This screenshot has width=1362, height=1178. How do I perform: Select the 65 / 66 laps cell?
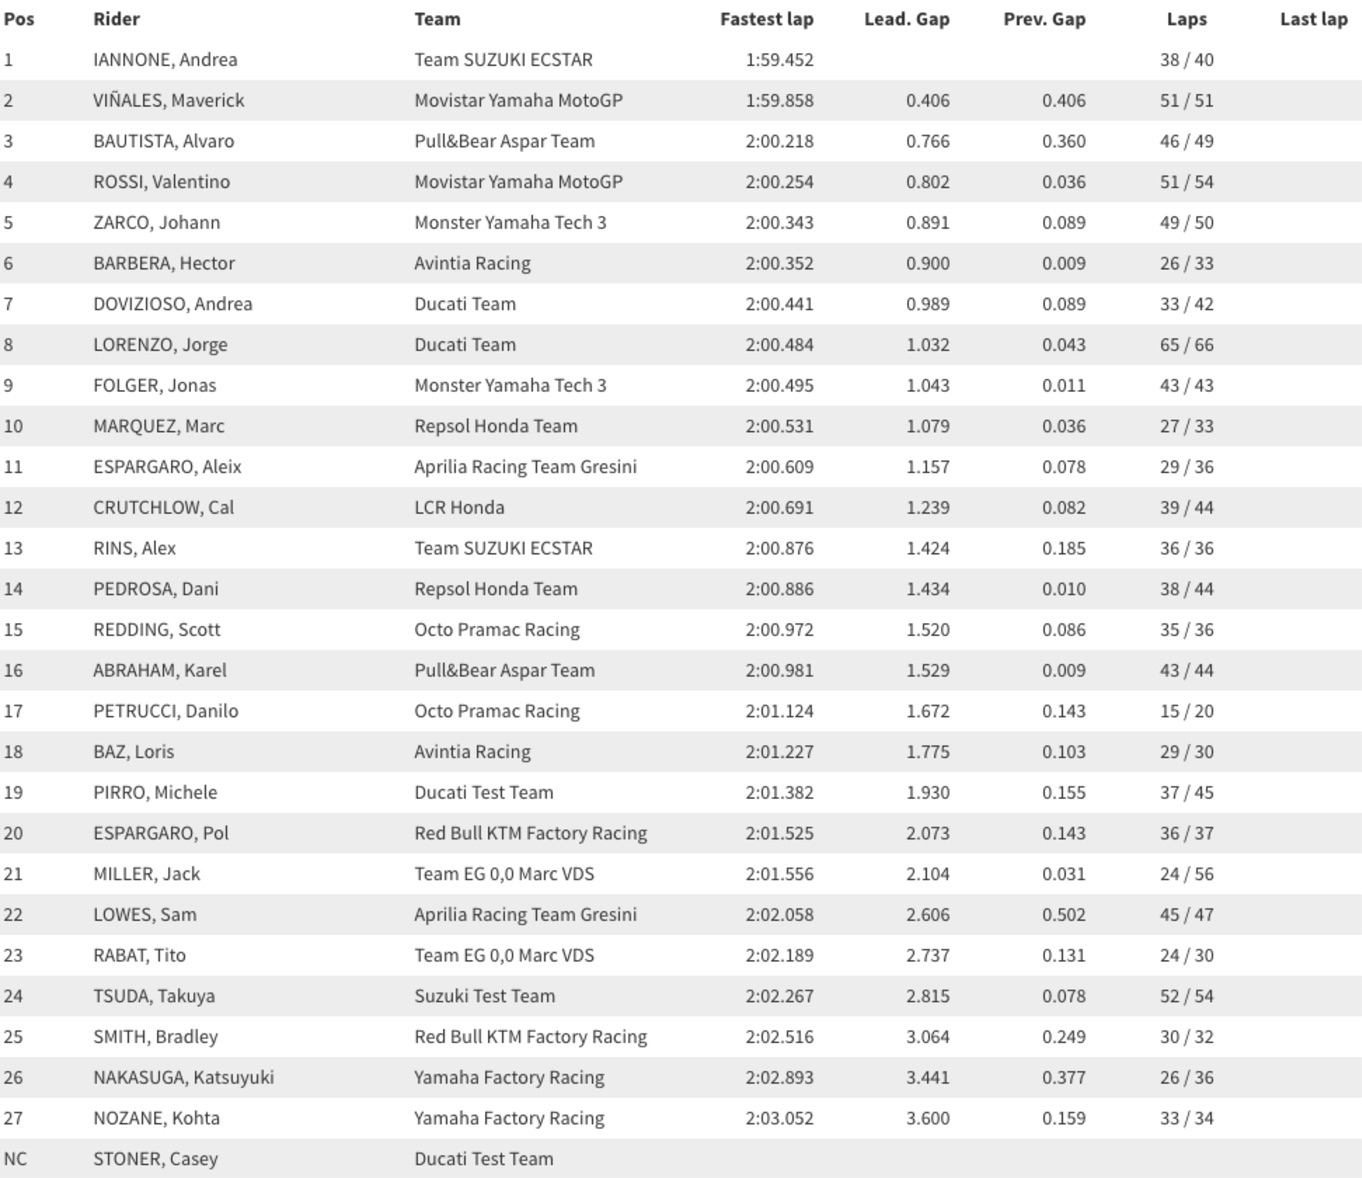point(1187,345)
